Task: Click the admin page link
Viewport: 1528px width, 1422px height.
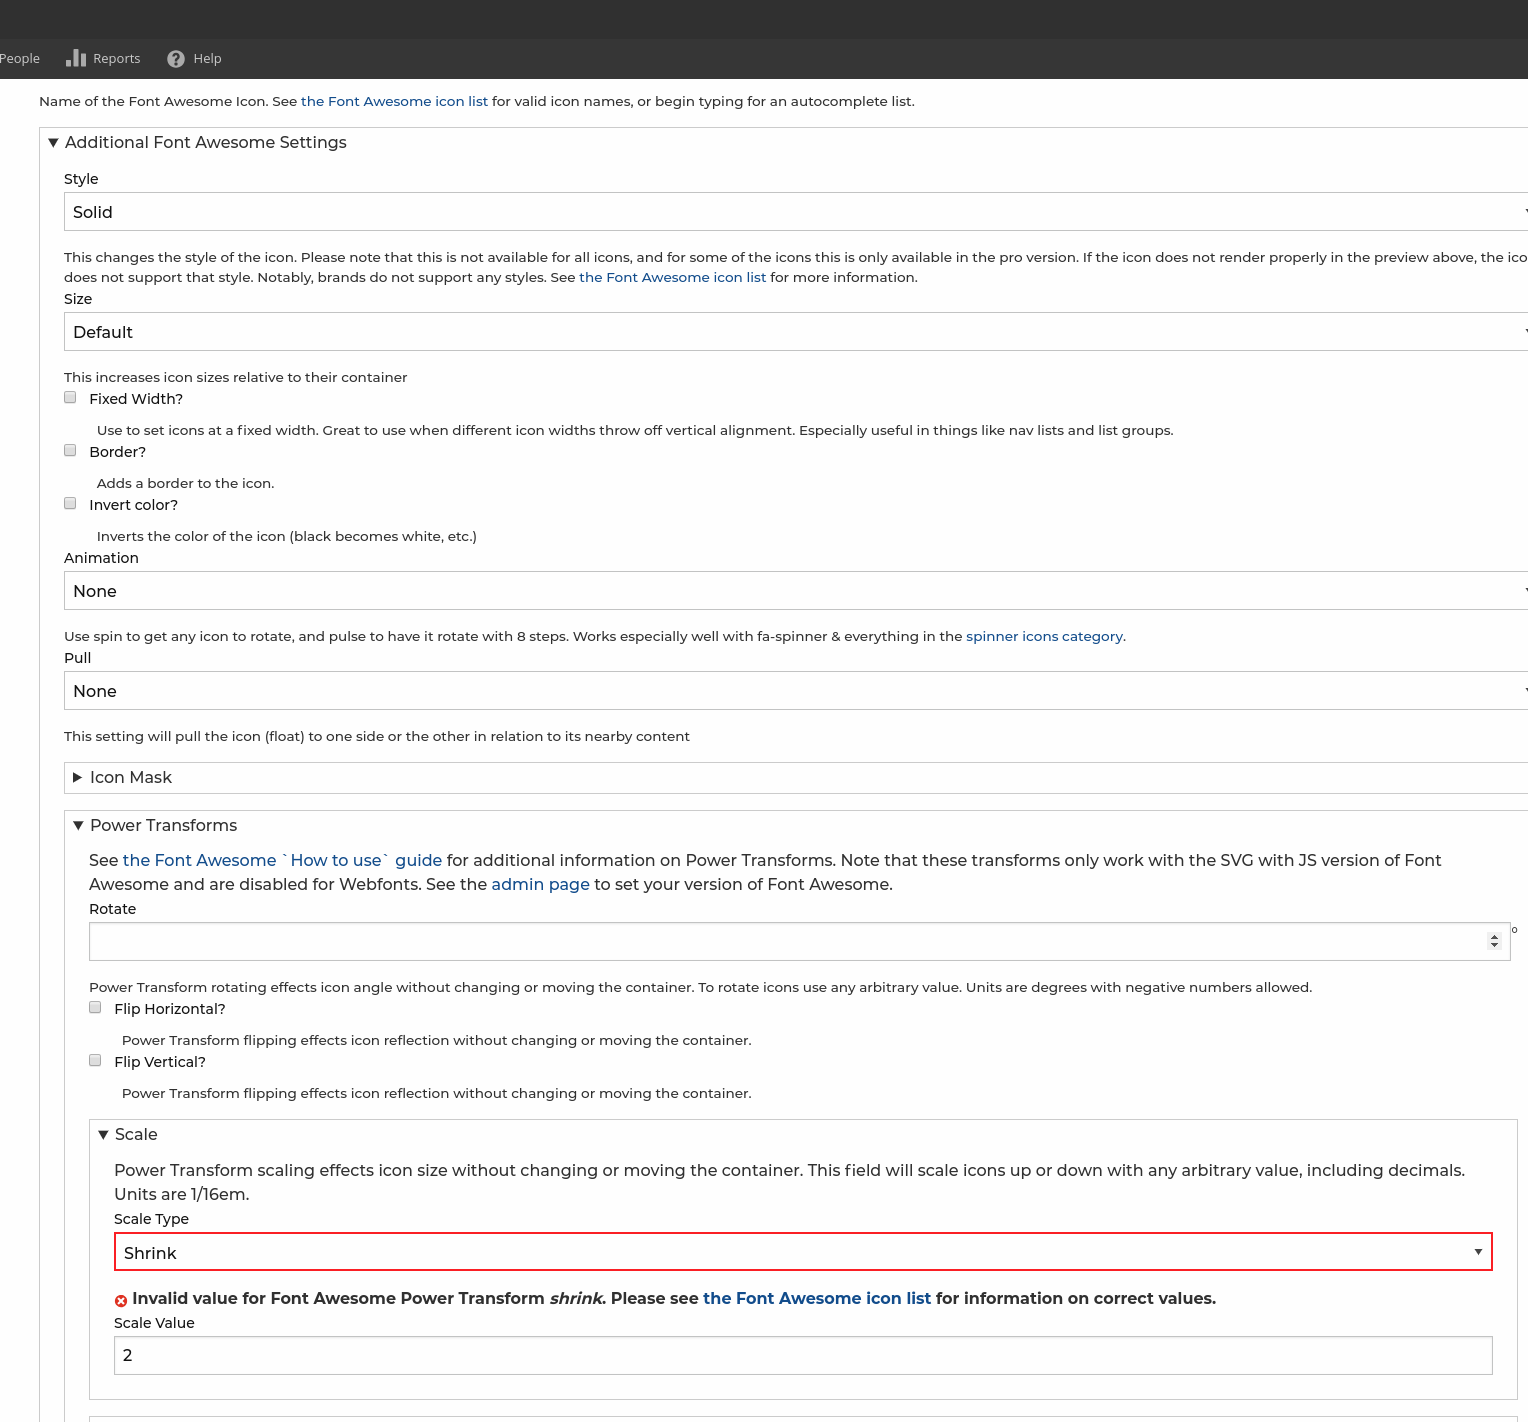Action: pos(540,884)
